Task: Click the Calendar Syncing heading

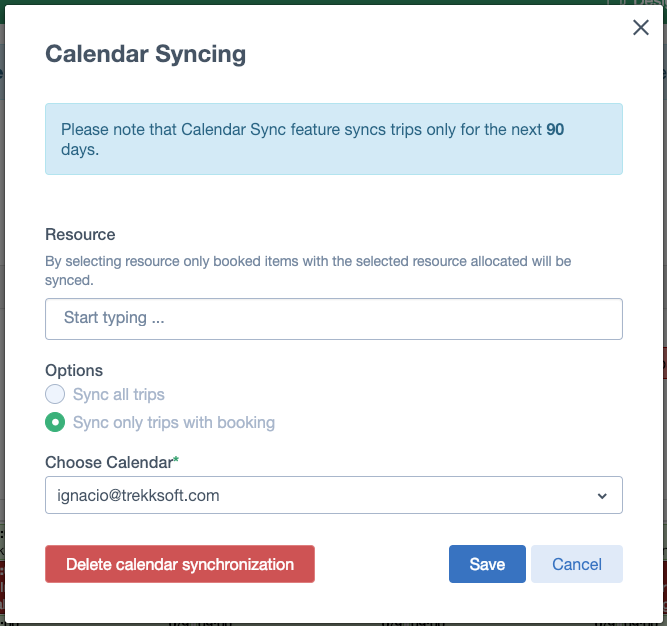Action: (145, 54)
